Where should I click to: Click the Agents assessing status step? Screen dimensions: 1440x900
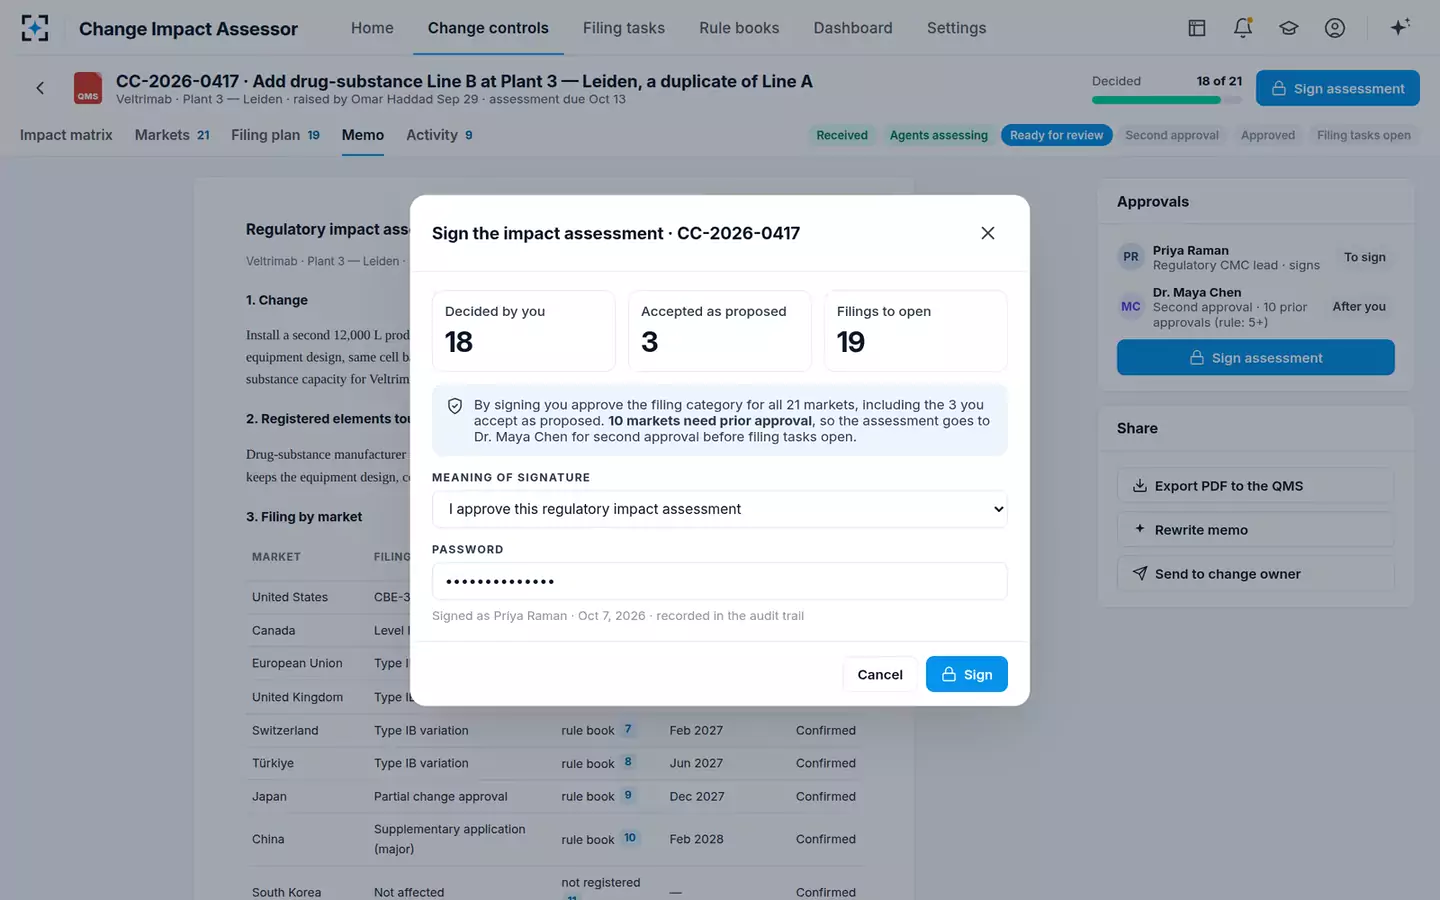click(939, 135)
